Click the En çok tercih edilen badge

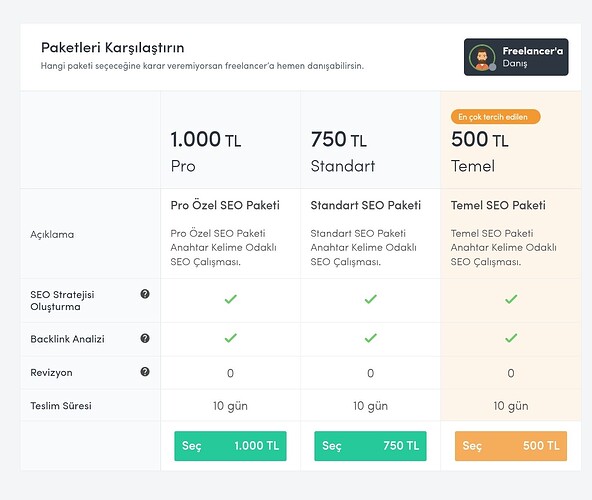(495, 117)
